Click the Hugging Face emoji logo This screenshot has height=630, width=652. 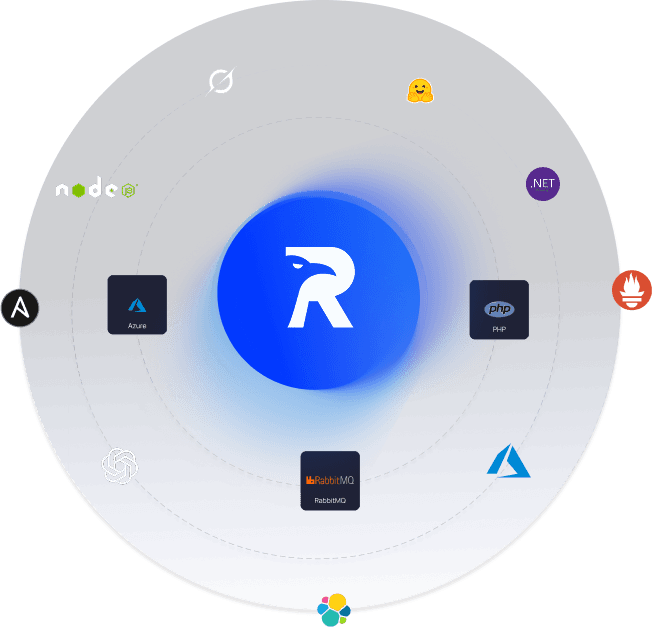pyautogui.click(x=420, y=91)
